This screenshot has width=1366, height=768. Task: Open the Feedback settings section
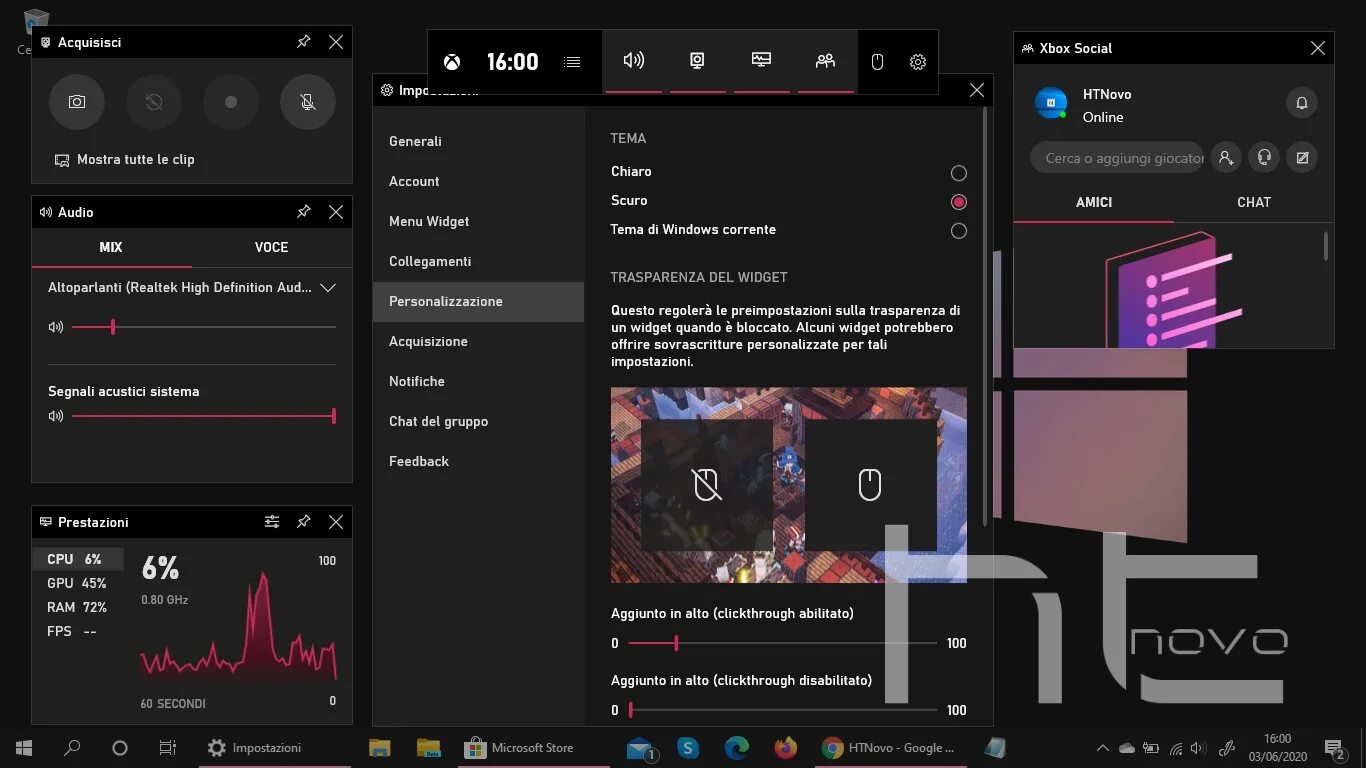[478, 461]
